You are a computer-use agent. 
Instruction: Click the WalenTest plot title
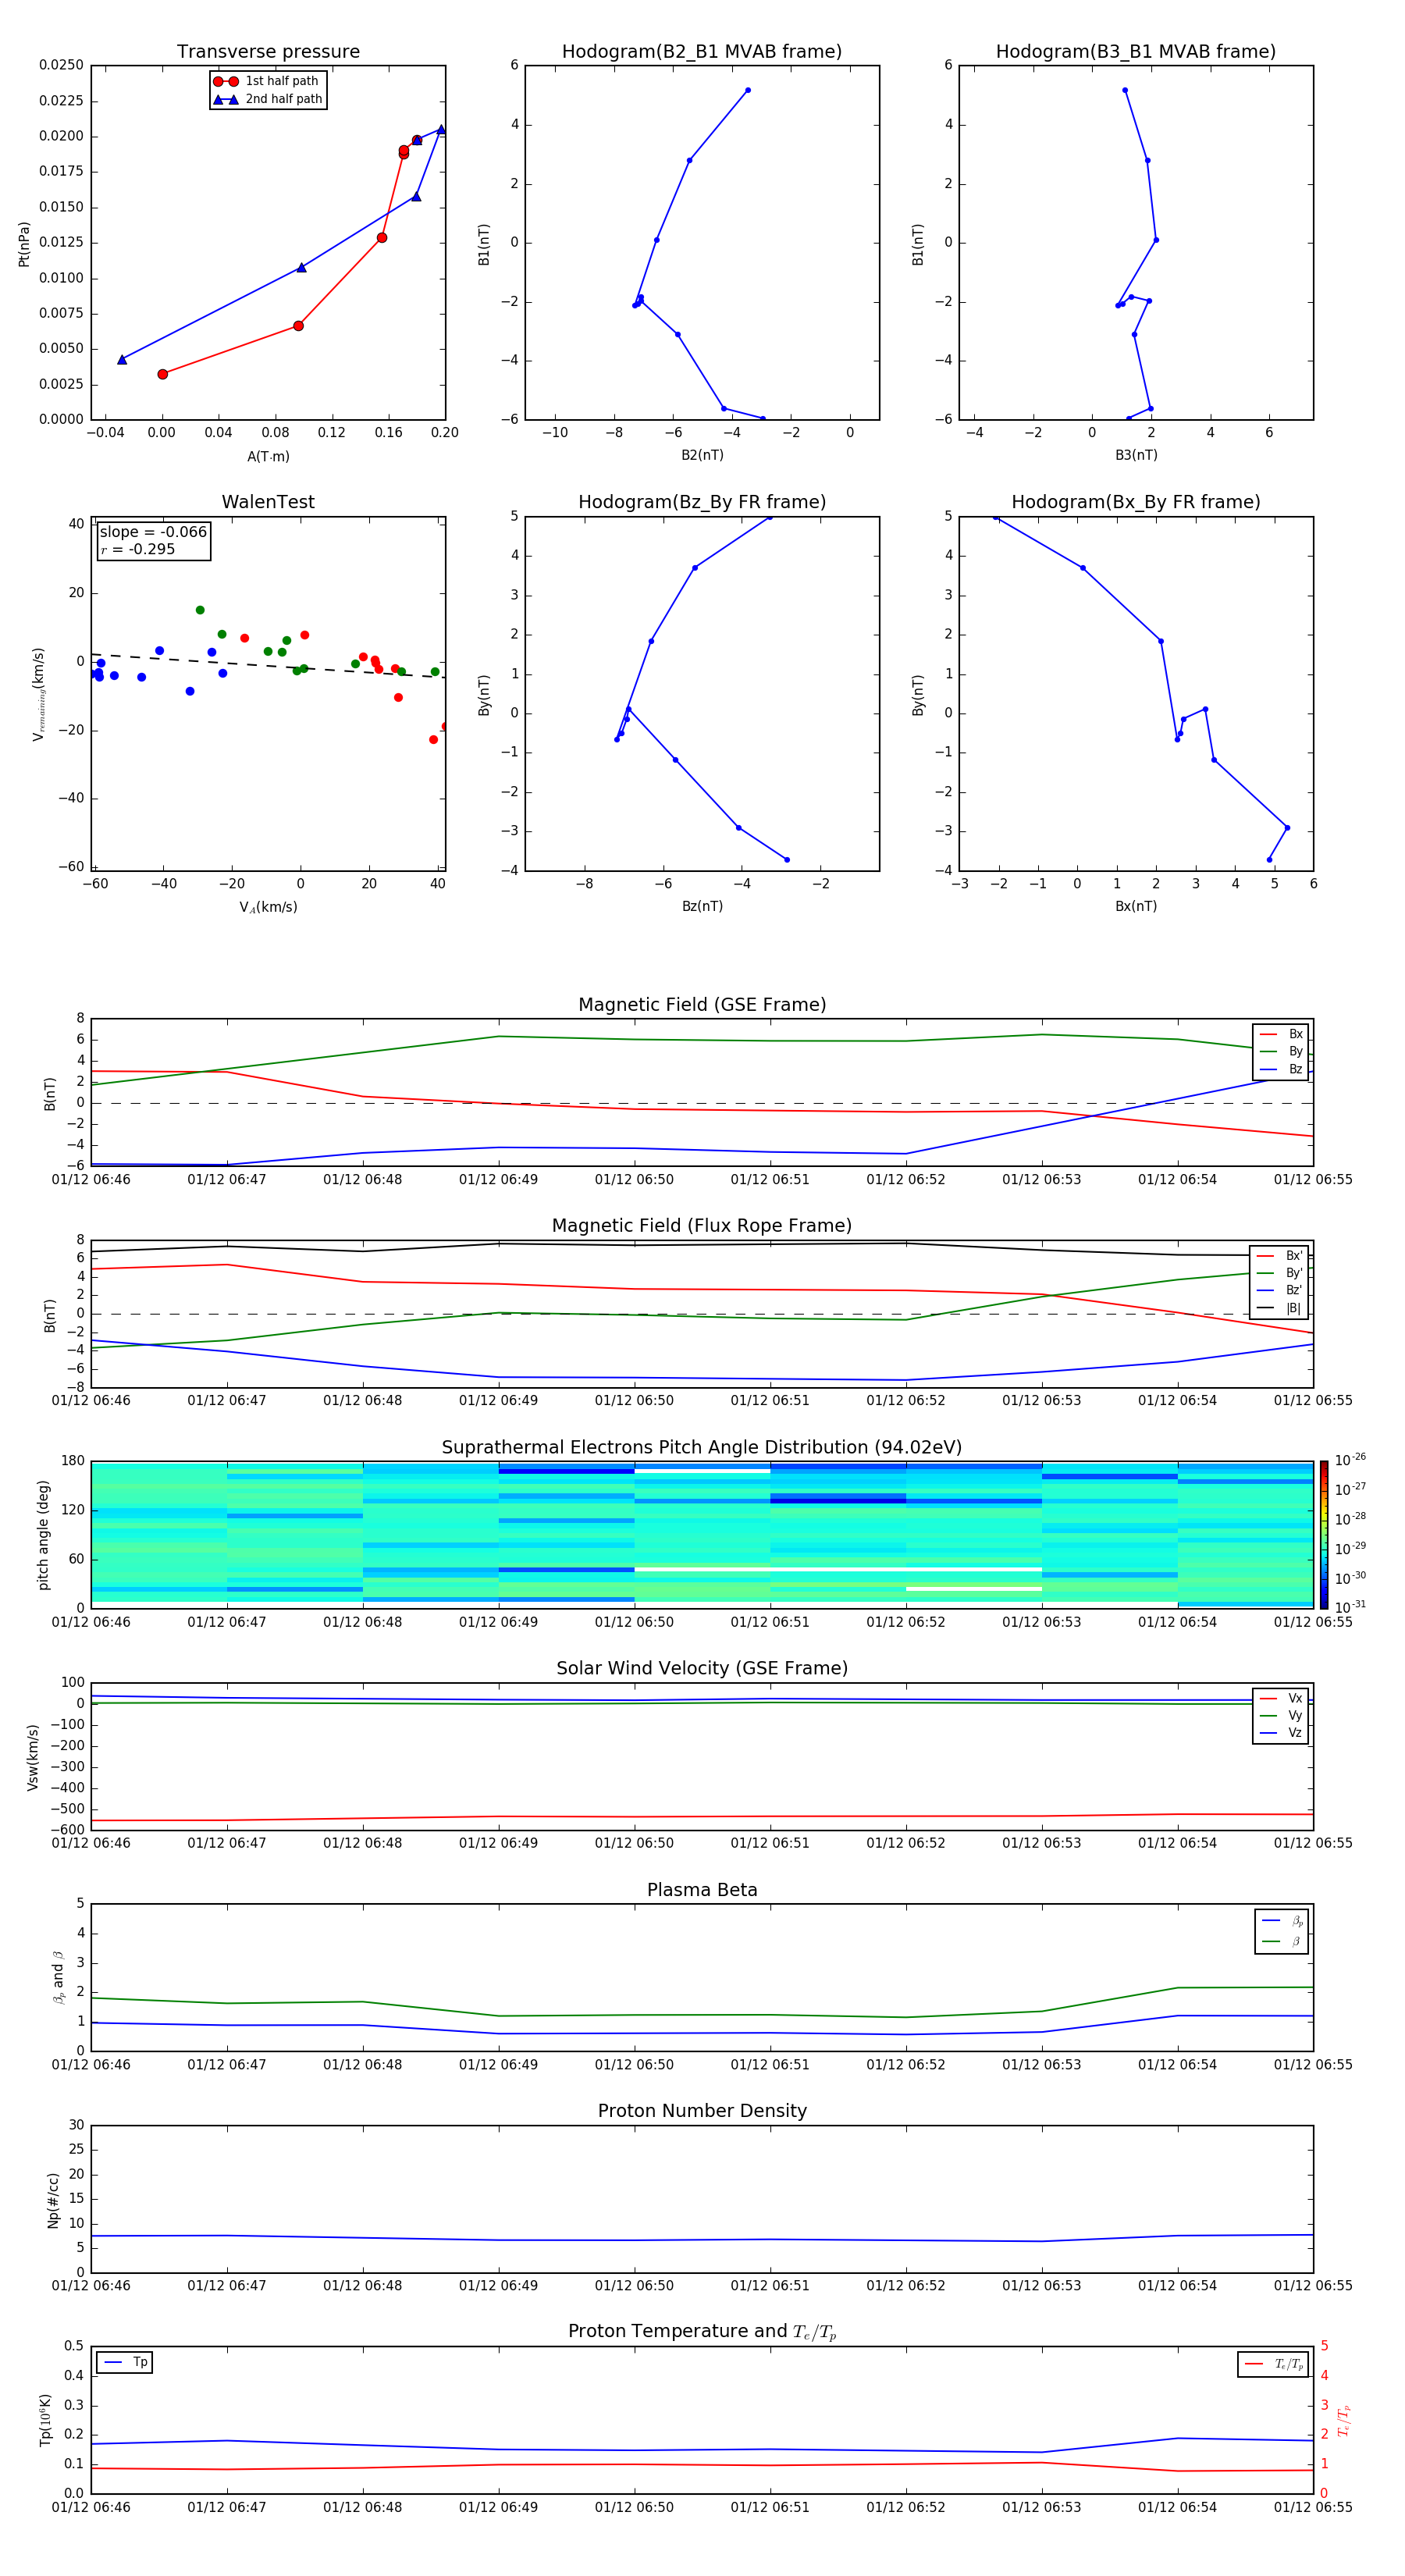268,502
